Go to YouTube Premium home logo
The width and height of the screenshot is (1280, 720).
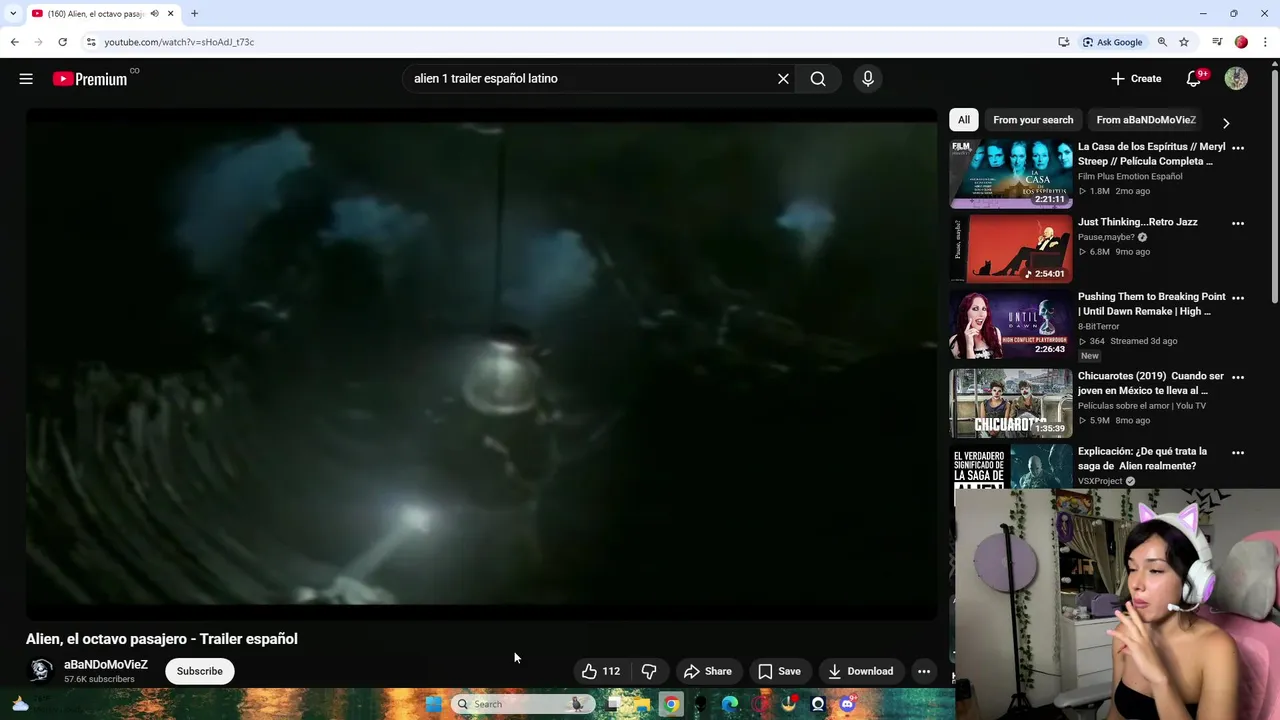coord(90,79)
